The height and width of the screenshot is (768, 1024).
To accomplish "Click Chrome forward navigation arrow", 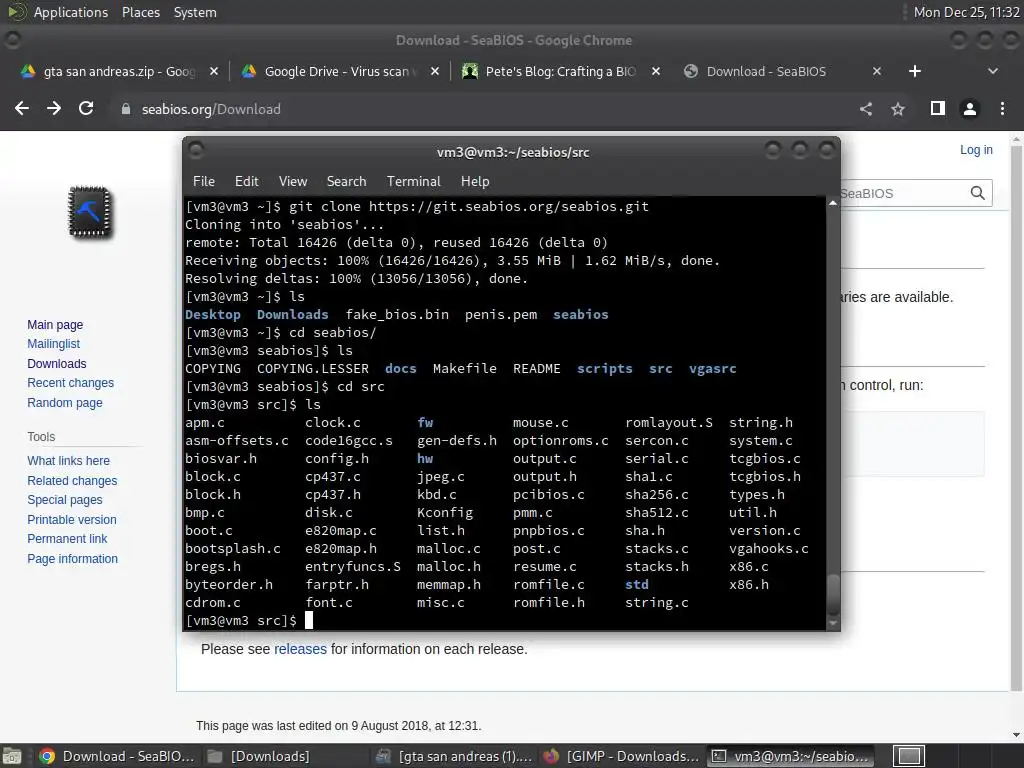I will pyautogui.click(x=54, y=109).
